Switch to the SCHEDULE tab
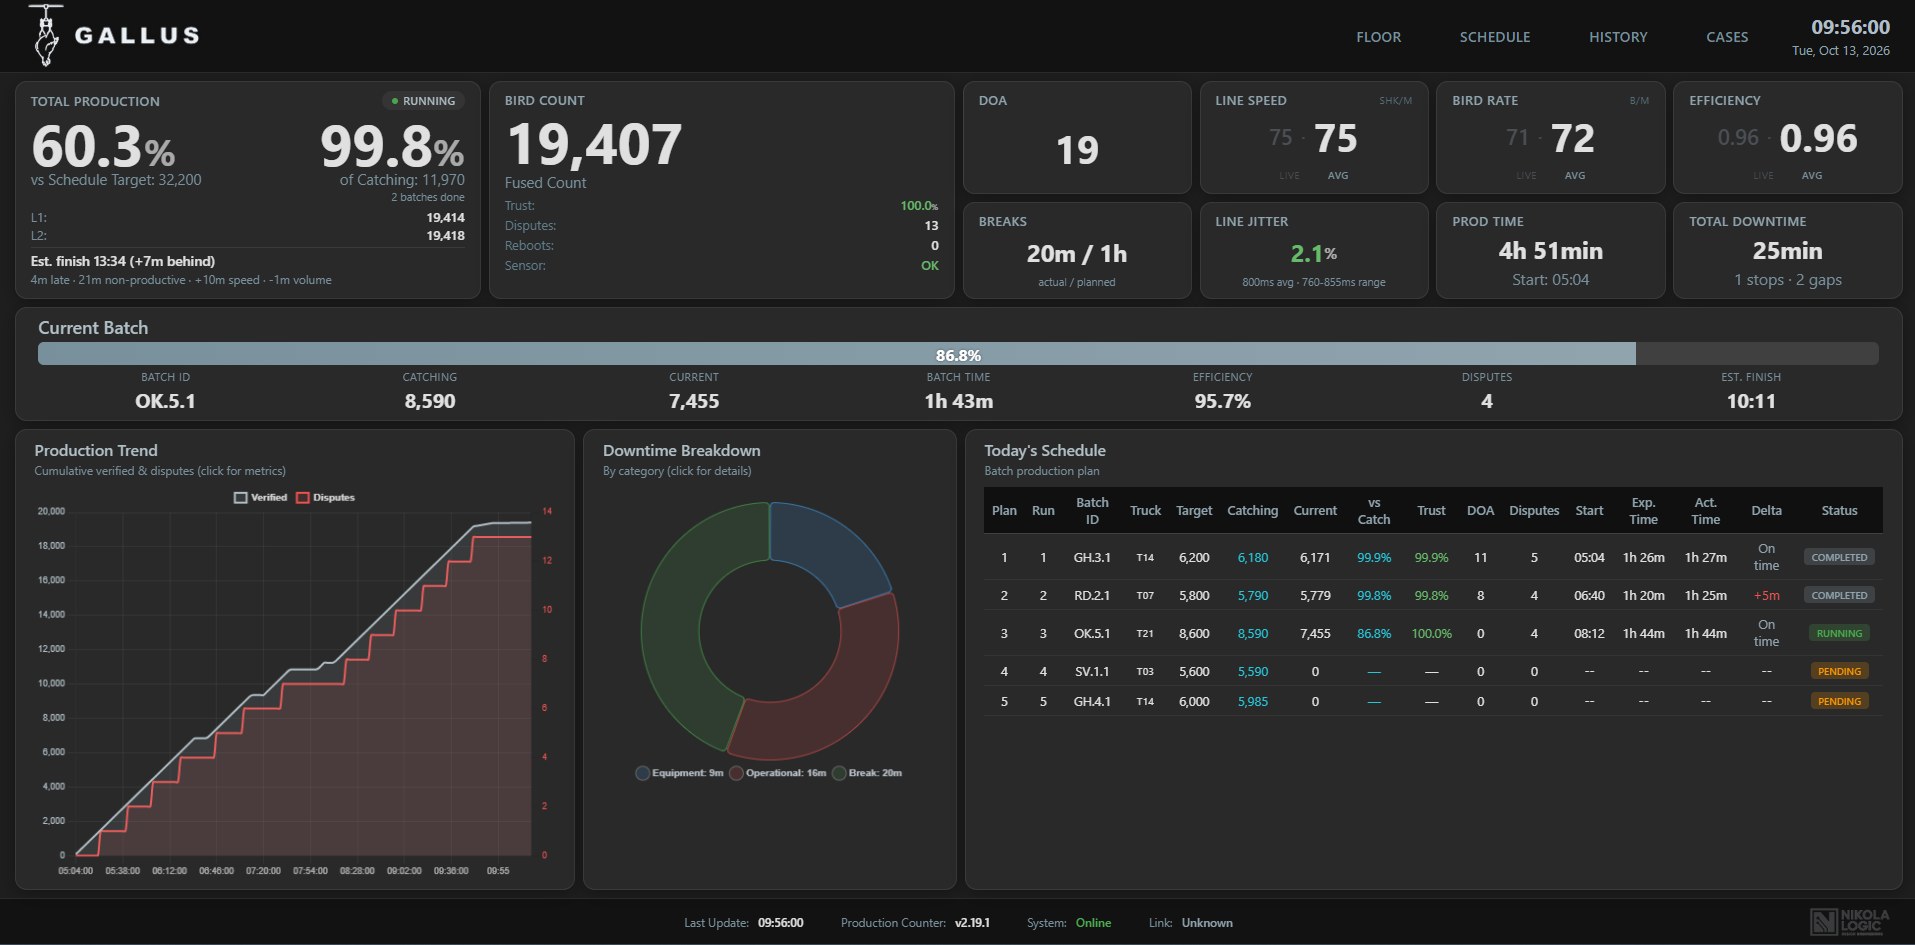Screen dimensions: 1915x945 point(1494,37)
